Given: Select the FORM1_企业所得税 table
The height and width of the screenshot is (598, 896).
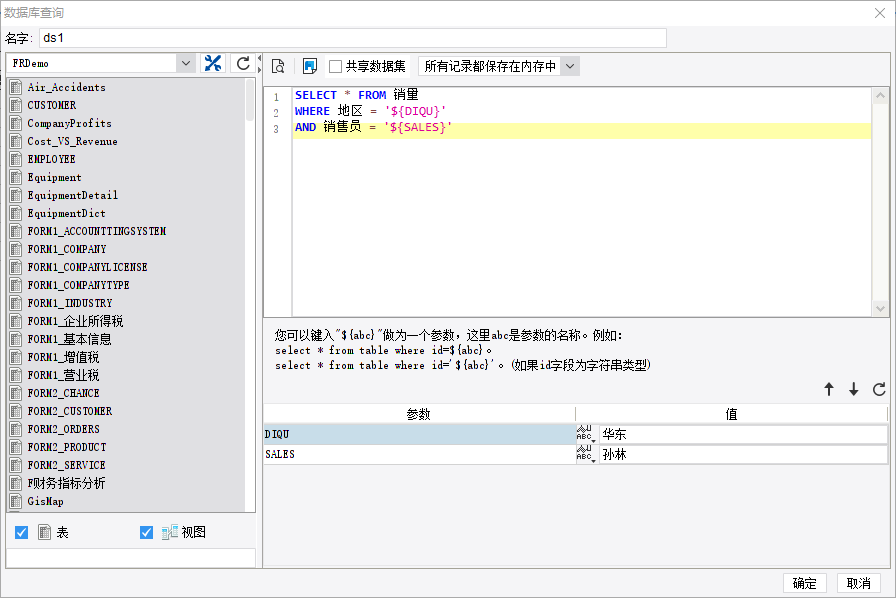Looking at the screenshot, I should [x=75, y=321].
